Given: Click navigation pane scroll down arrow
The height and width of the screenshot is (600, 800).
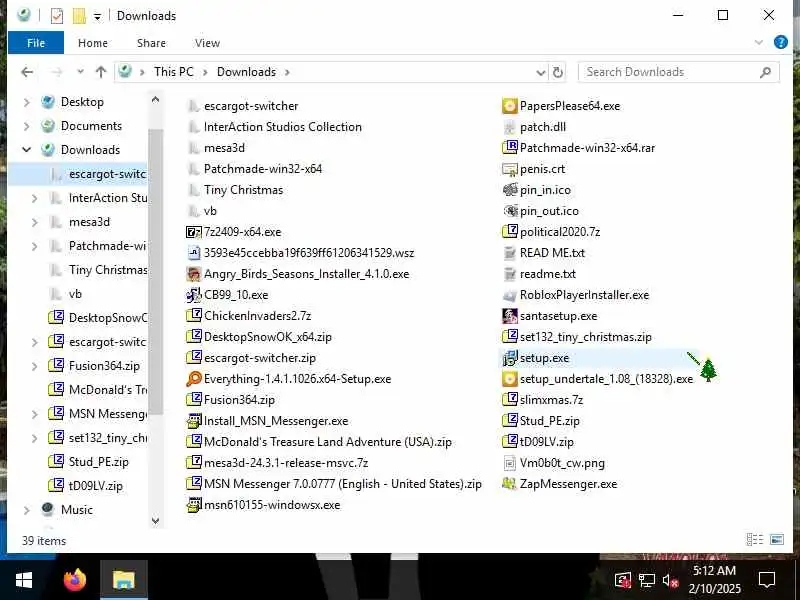Looking at the screenshot, I should [x=156, y=521].
